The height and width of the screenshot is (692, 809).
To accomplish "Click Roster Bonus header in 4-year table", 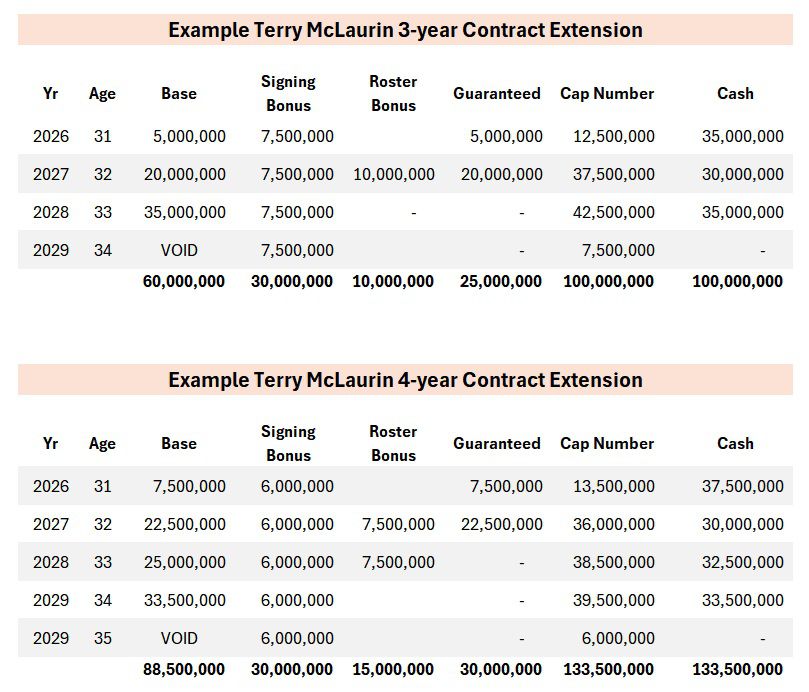I will (x=393, y=443).
